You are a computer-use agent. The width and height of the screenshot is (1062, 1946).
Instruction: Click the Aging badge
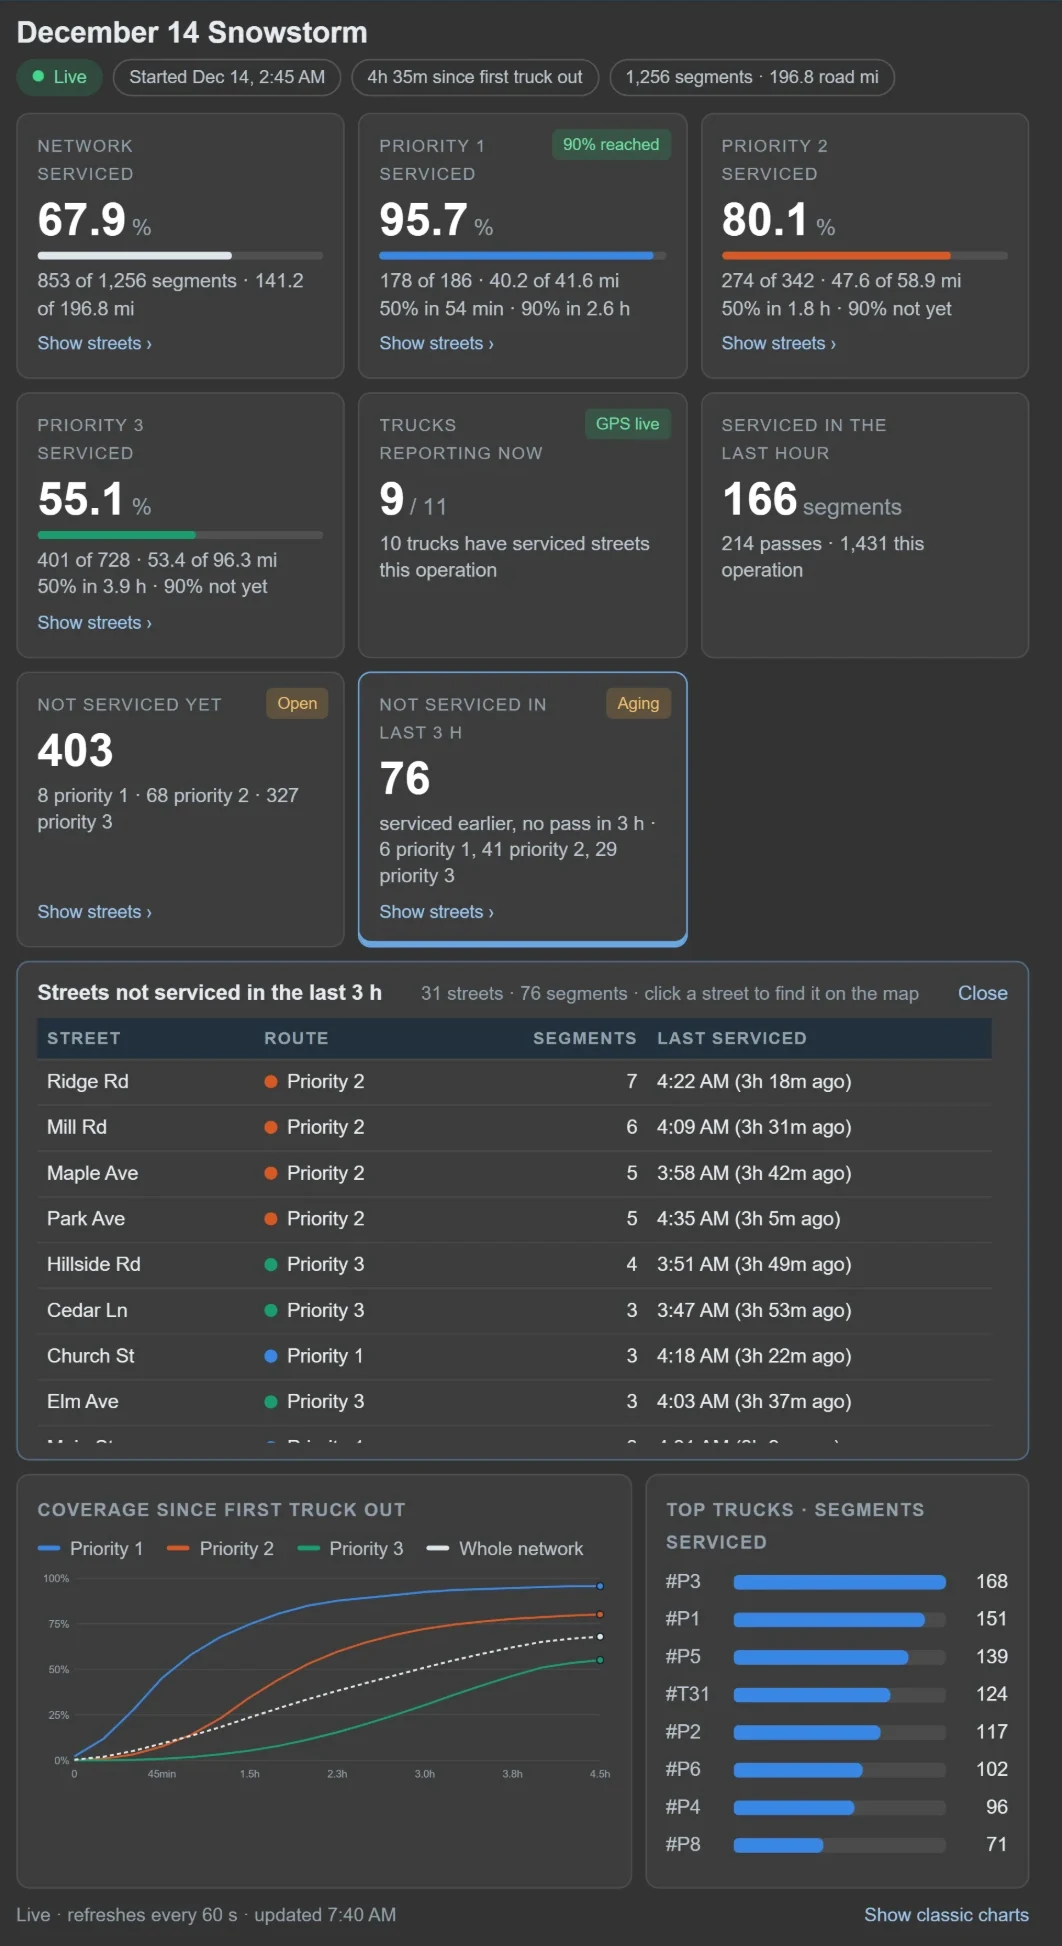(638, 703)
